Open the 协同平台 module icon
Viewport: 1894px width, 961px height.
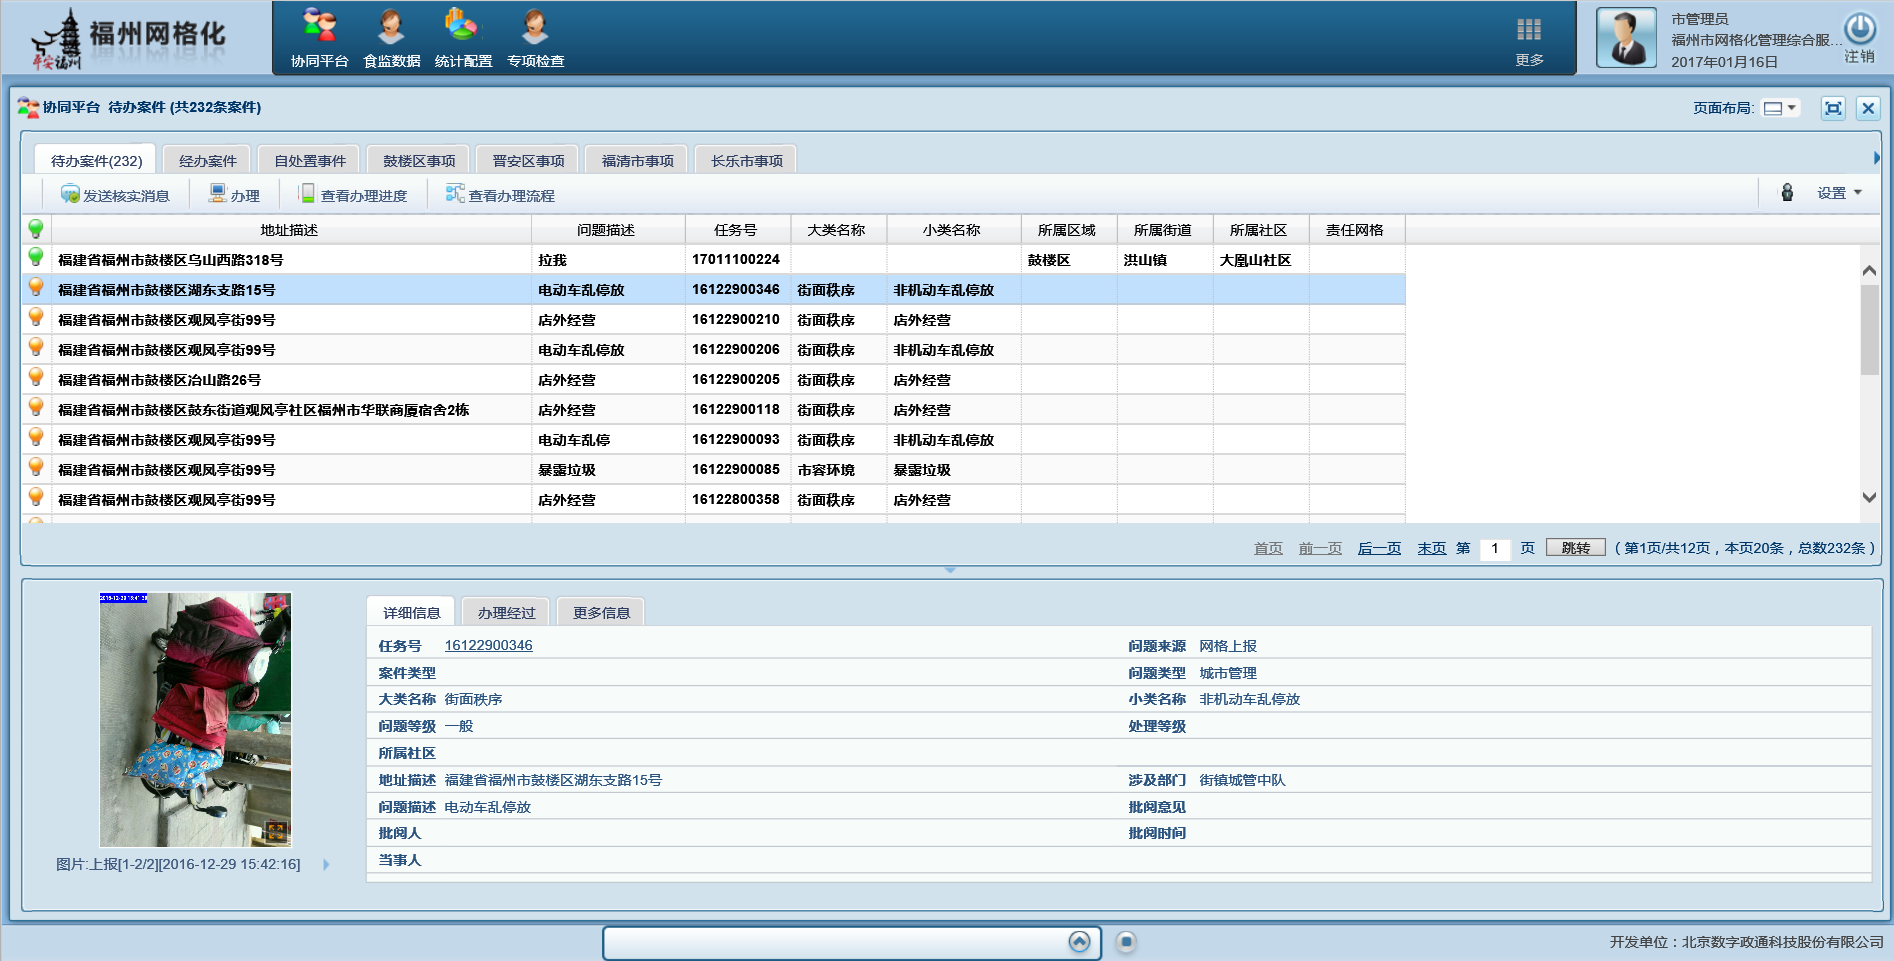click(319, 27)
